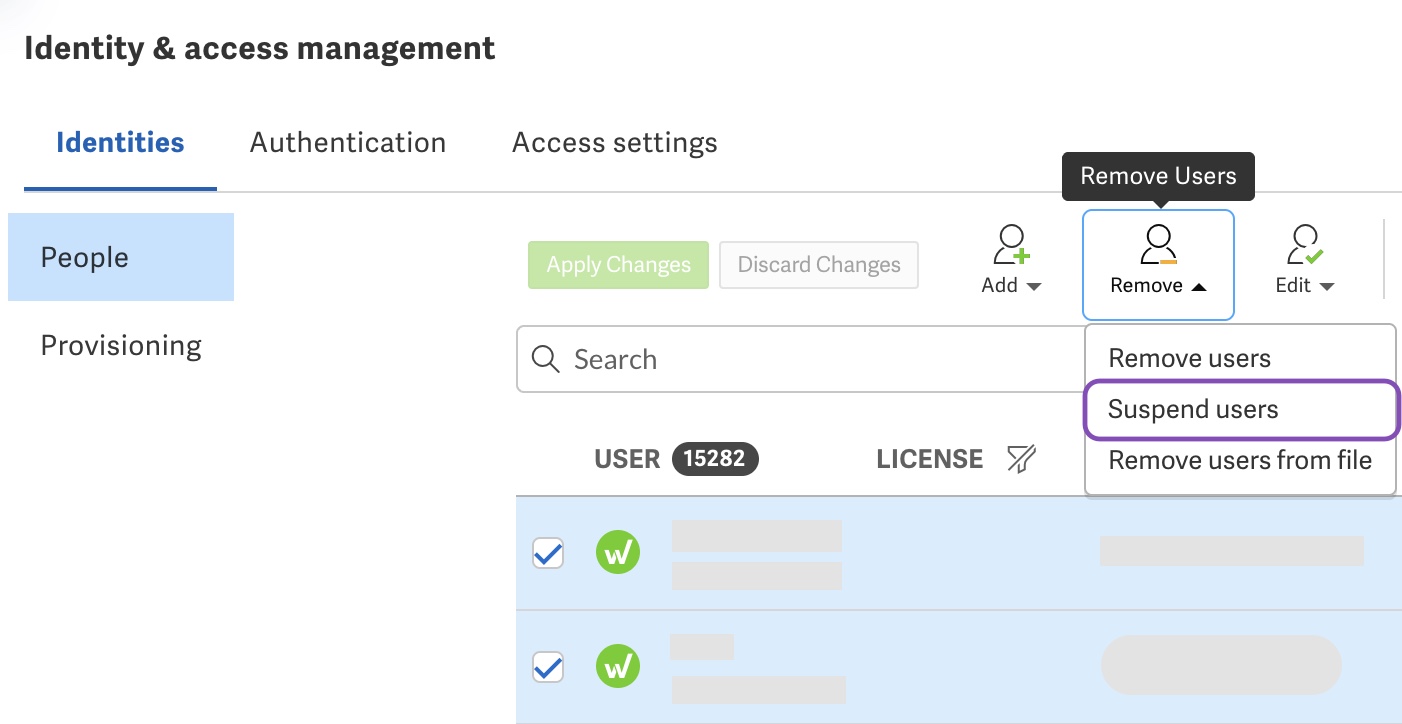Choose Remove users from the menu
This screenshot has height=724, width=1402.
point(1239,358)
